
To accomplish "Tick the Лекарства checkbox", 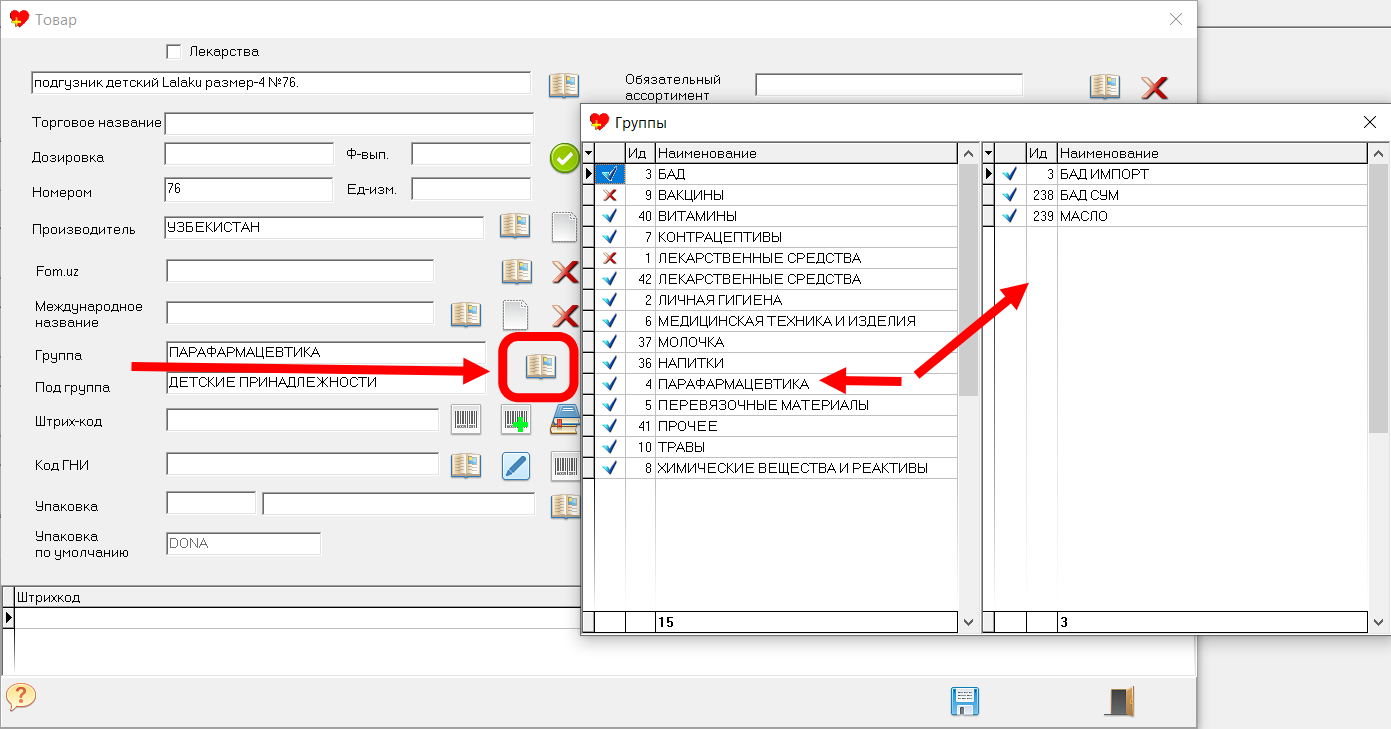I will click(x=174, y=51).
